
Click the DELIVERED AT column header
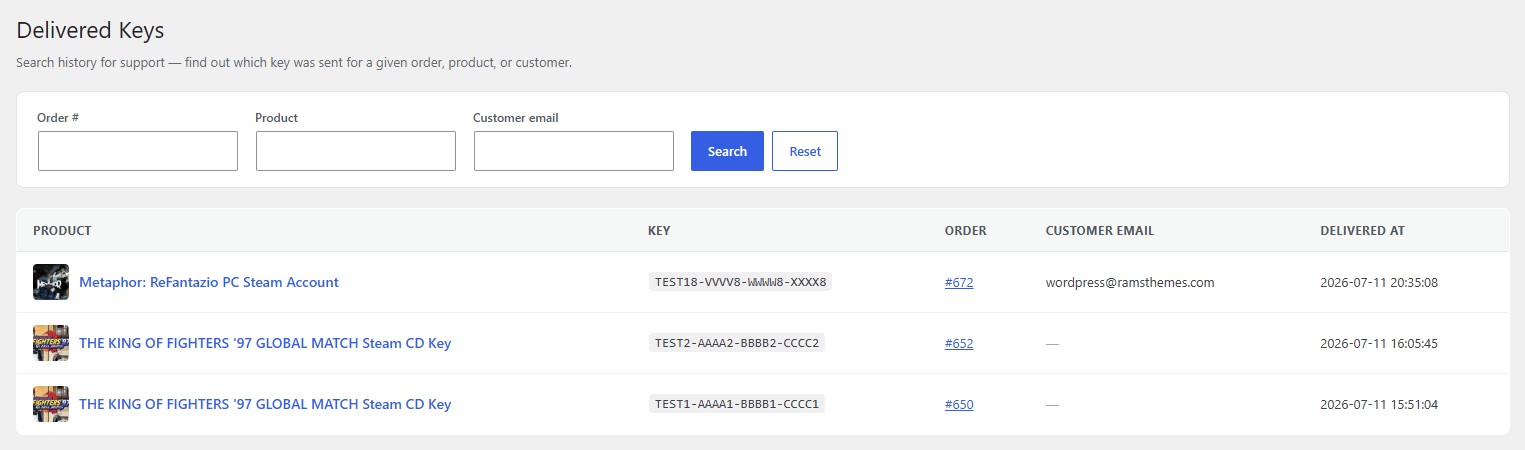pyautogui.click(x=1362, y=230)
